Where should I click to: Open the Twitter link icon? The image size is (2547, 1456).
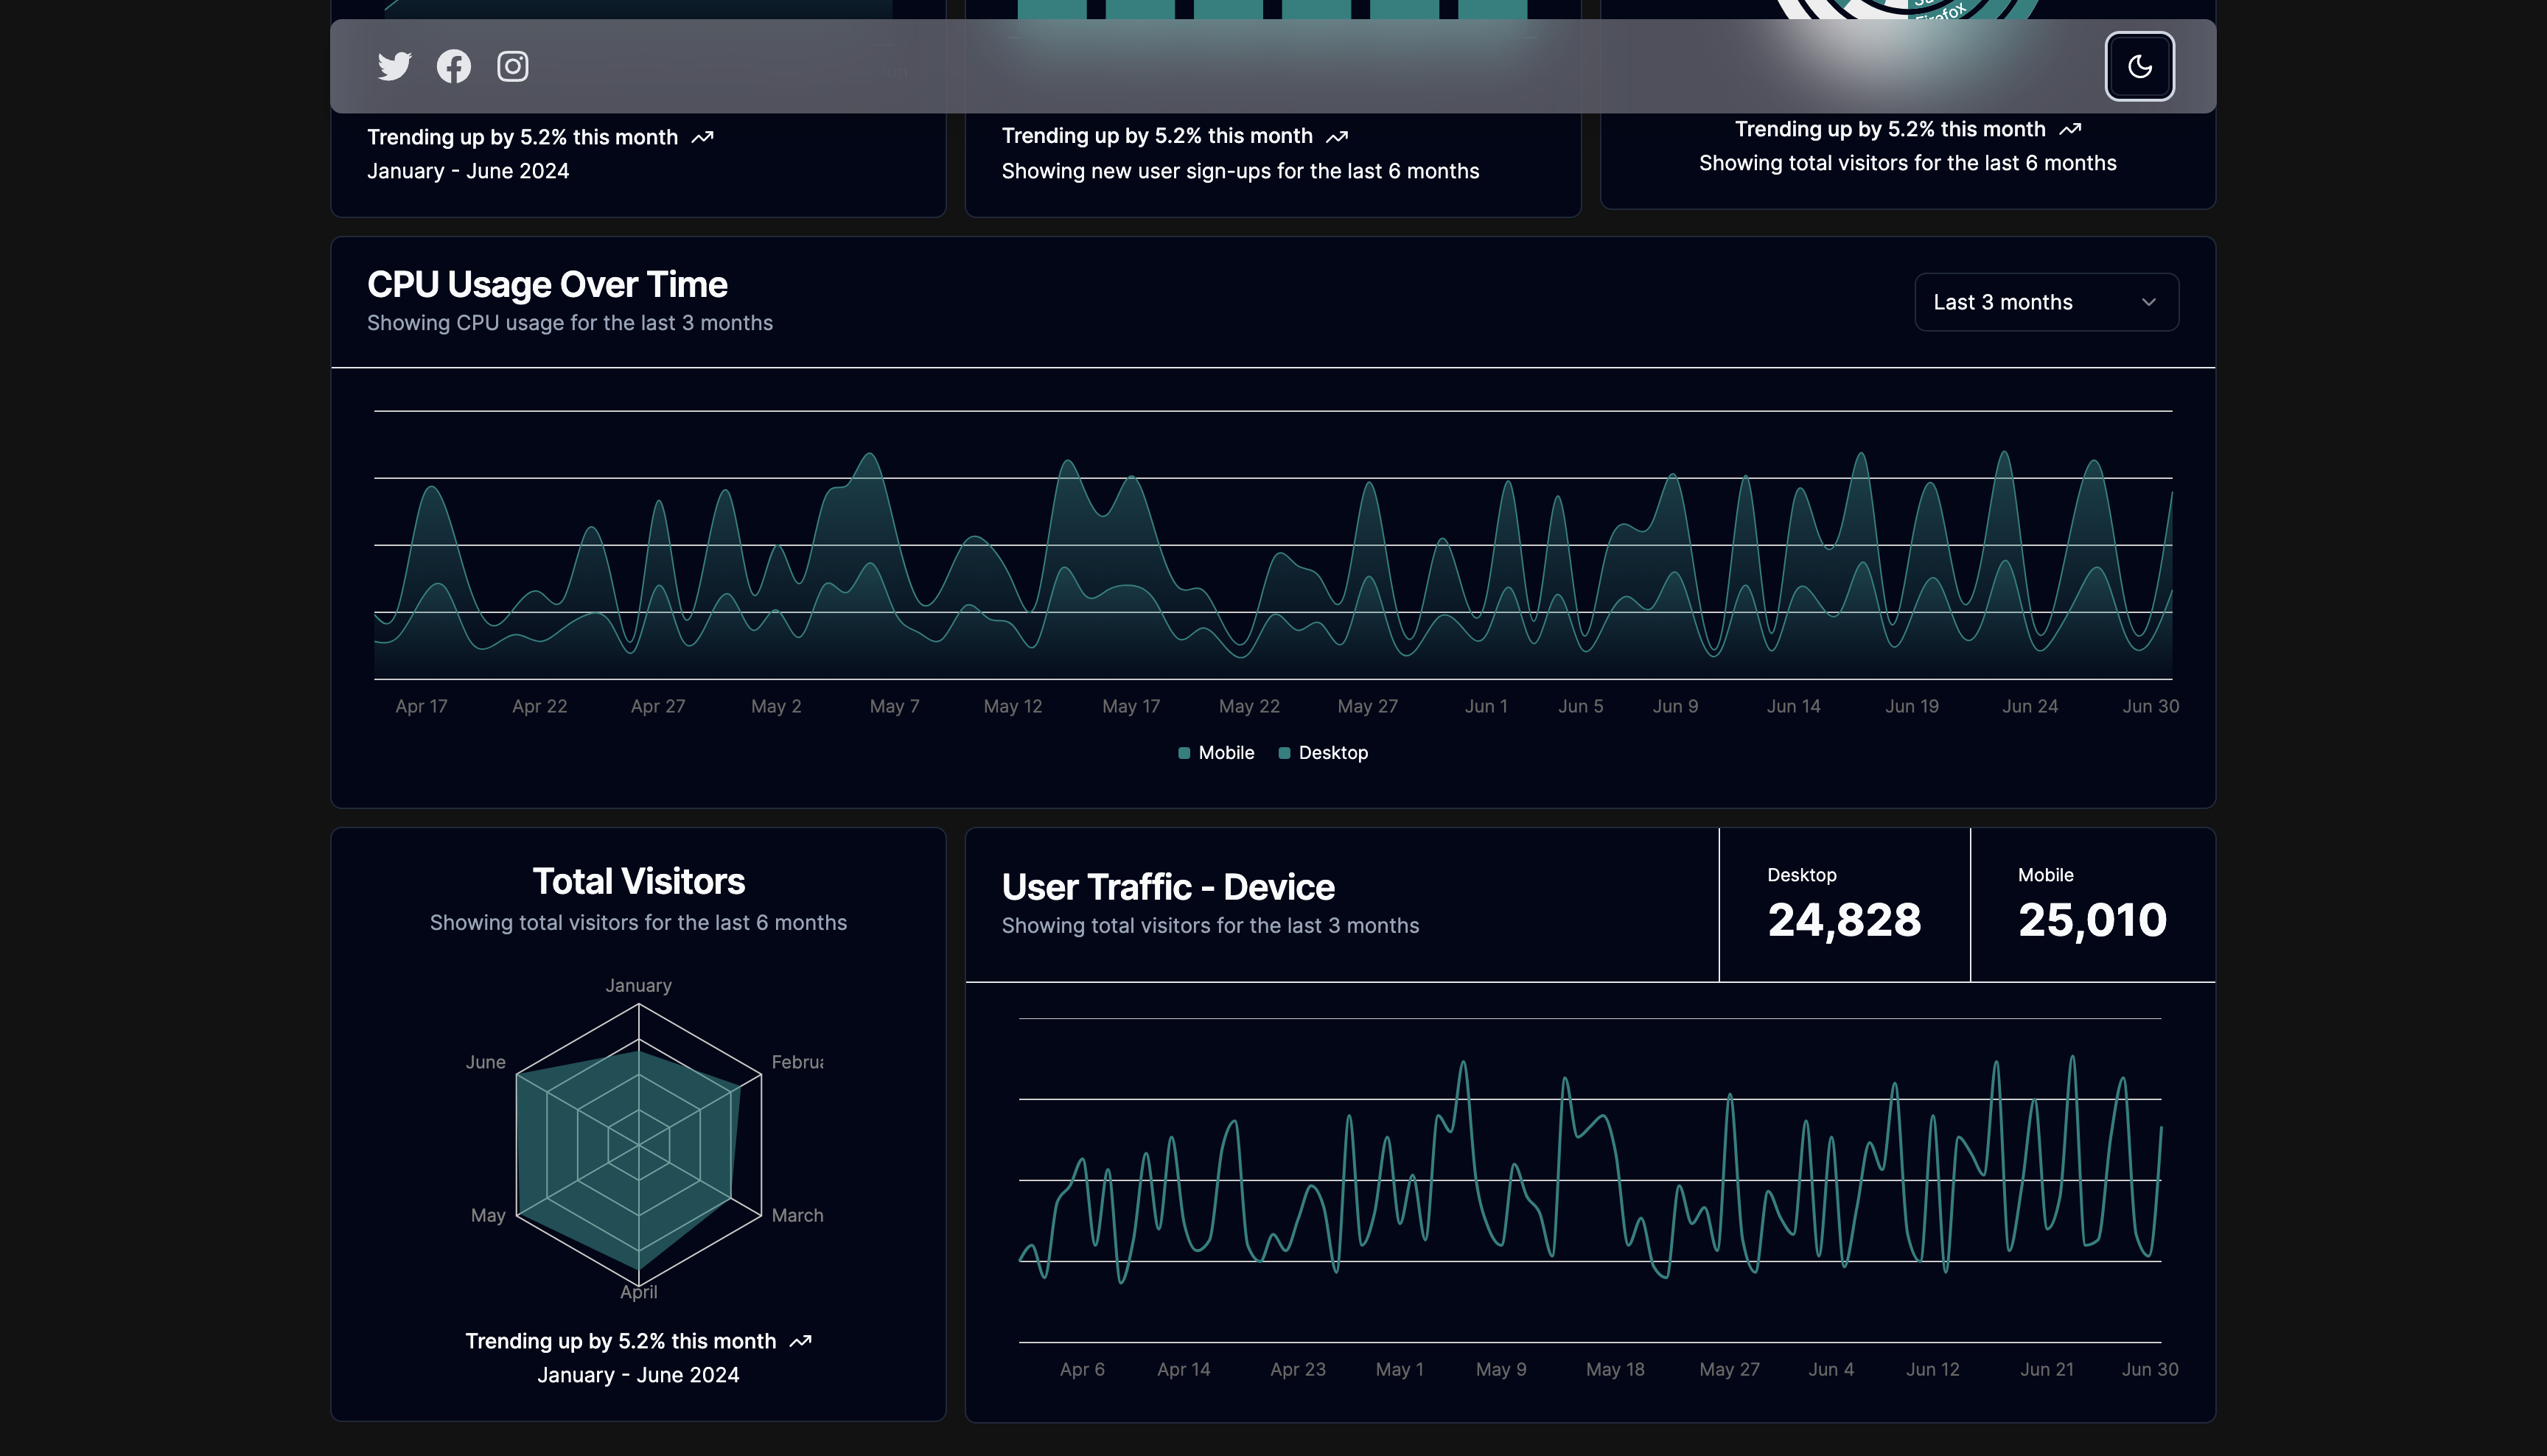(394, 66)
